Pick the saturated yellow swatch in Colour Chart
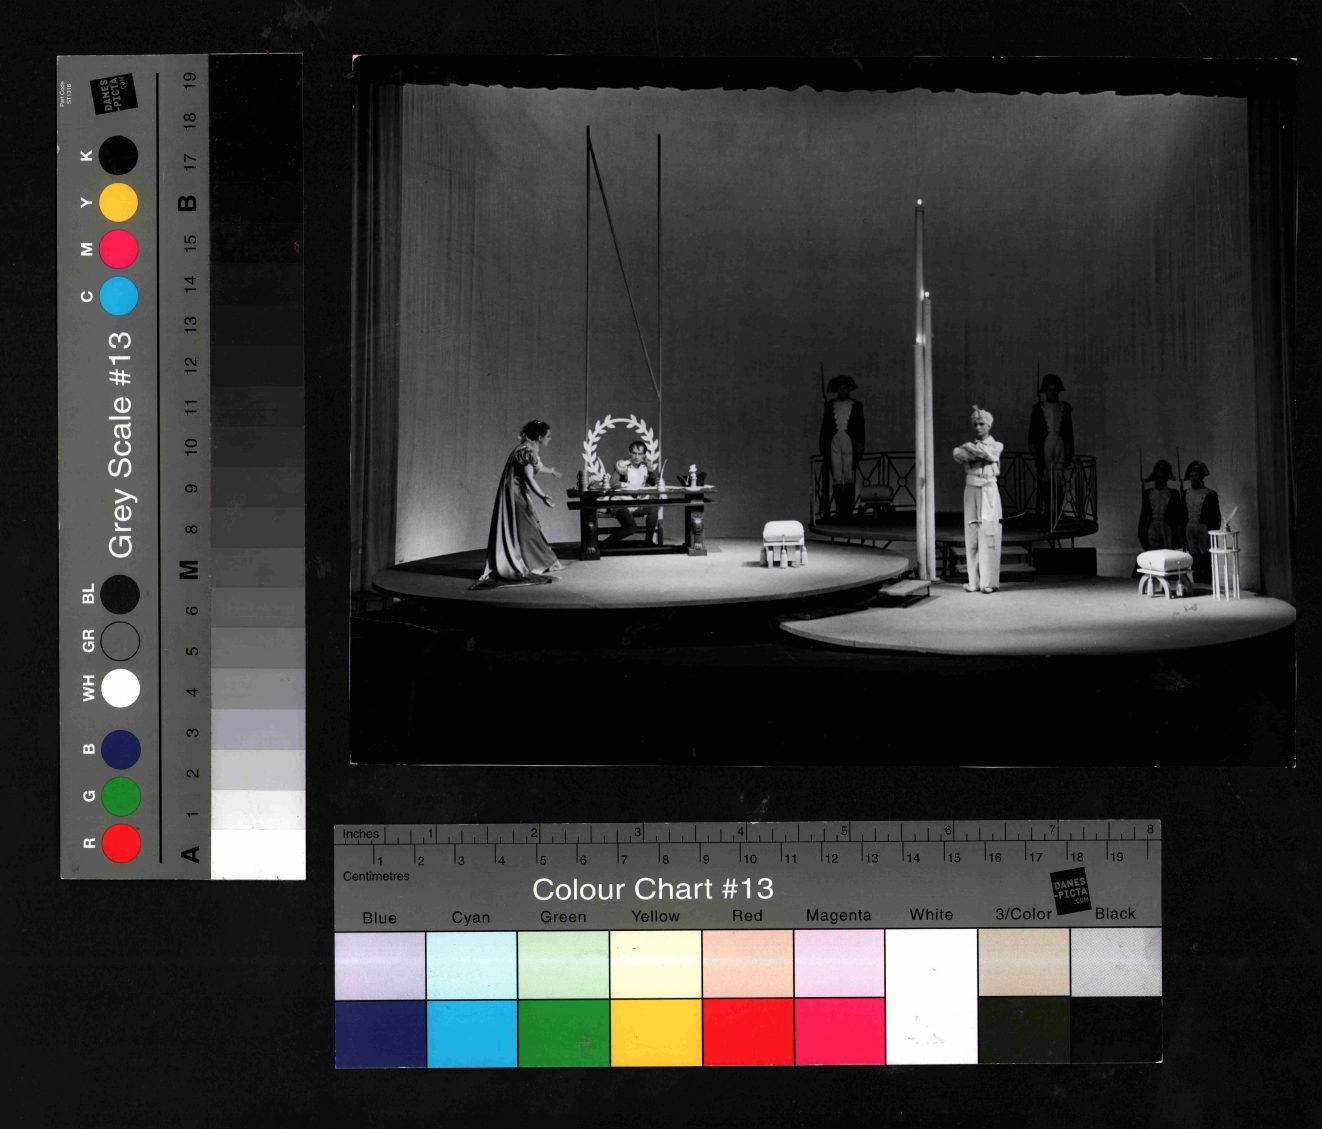The image size is (1322, 1129). pyautogui.click(x=656, y=1032)
